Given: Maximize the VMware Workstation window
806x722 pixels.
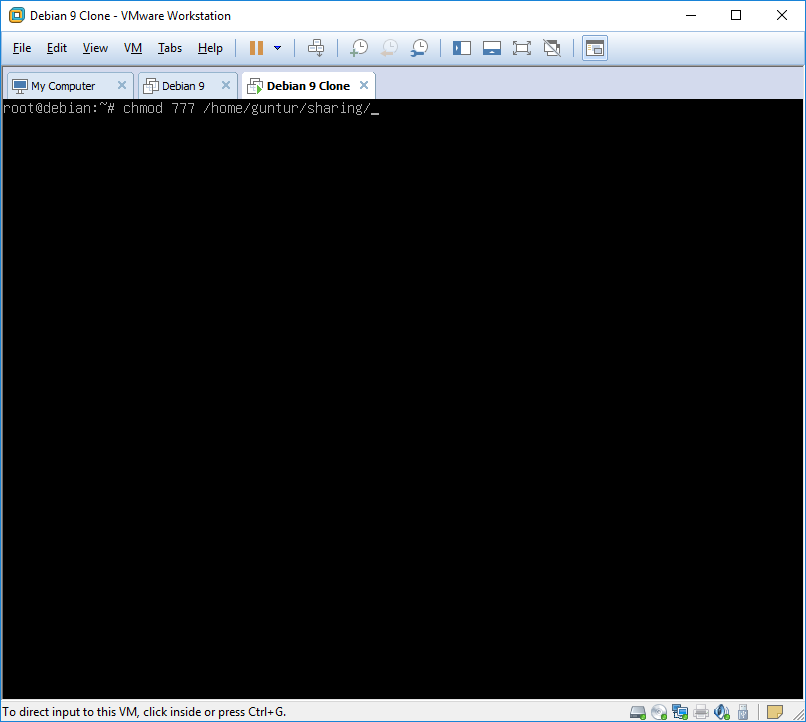Looking at the screenshot, I should 736,15.
